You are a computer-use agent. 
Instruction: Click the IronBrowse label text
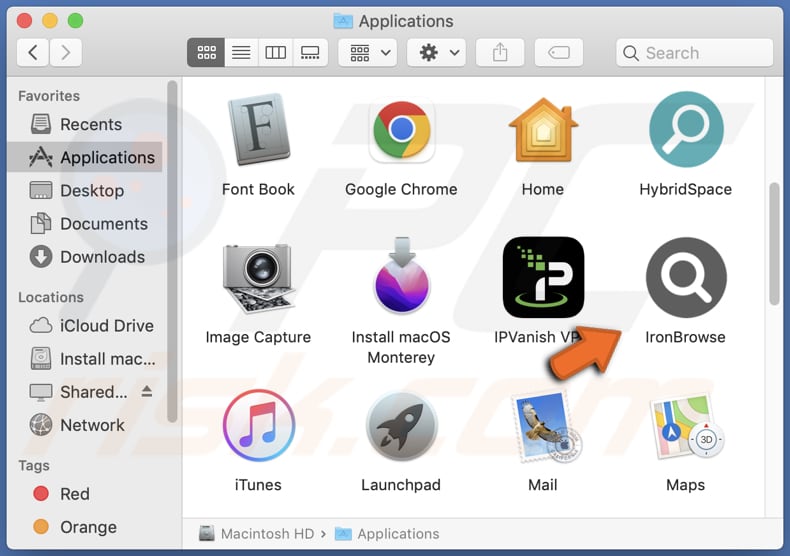coord(686,337)
